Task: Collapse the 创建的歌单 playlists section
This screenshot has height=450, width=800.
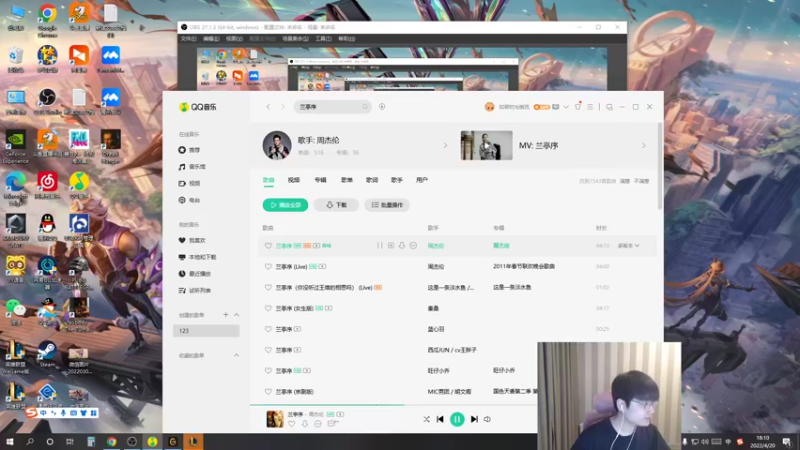Action: tap(236, 315)
